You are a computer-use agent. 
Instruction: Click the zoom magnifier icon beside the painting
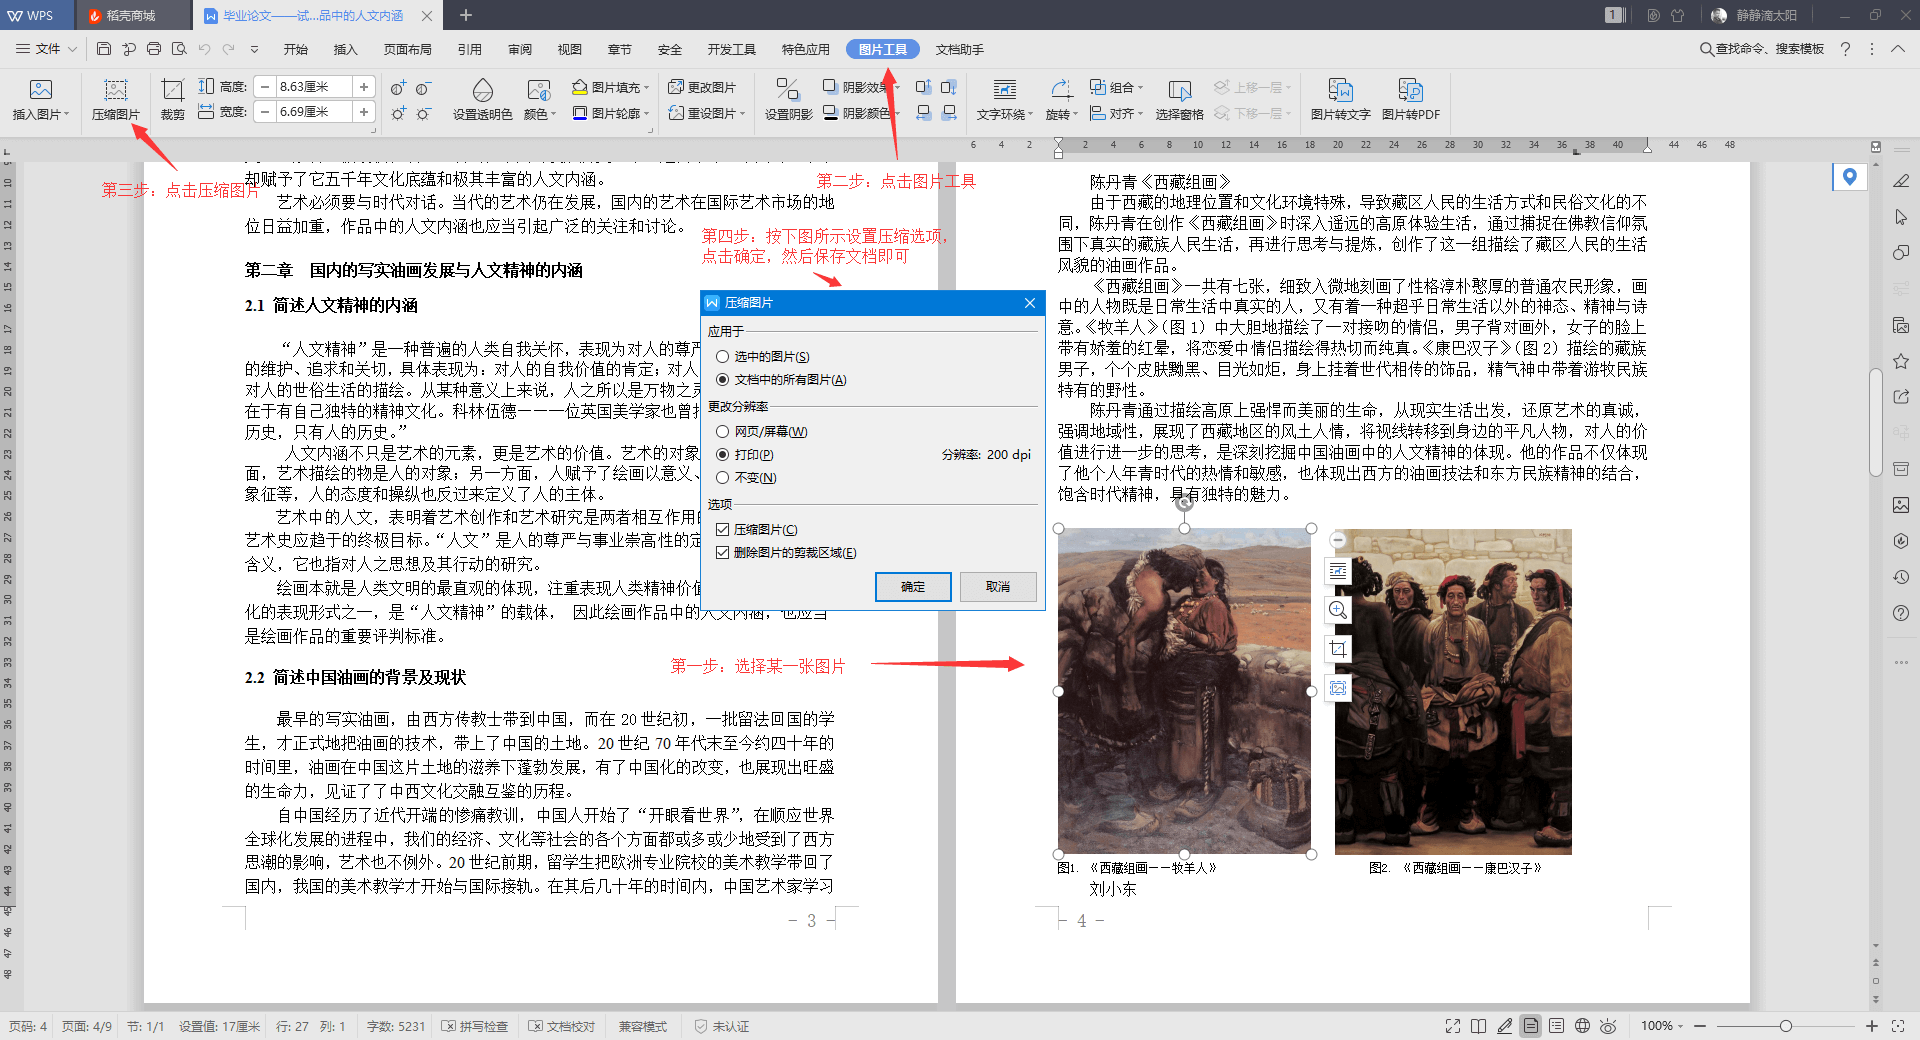[x=1338, y=610]
